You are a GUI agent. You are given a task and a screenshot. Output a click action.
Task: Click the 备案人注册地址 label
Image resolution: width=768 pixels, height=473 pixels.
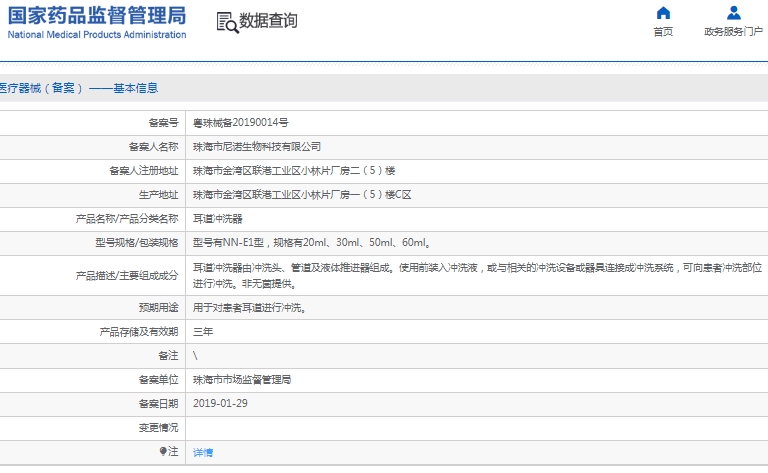click(144, 170)
